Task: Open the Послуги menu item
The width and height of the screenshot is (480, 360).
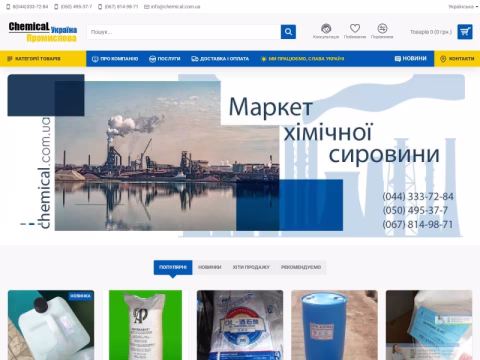Action: (165, 59)
